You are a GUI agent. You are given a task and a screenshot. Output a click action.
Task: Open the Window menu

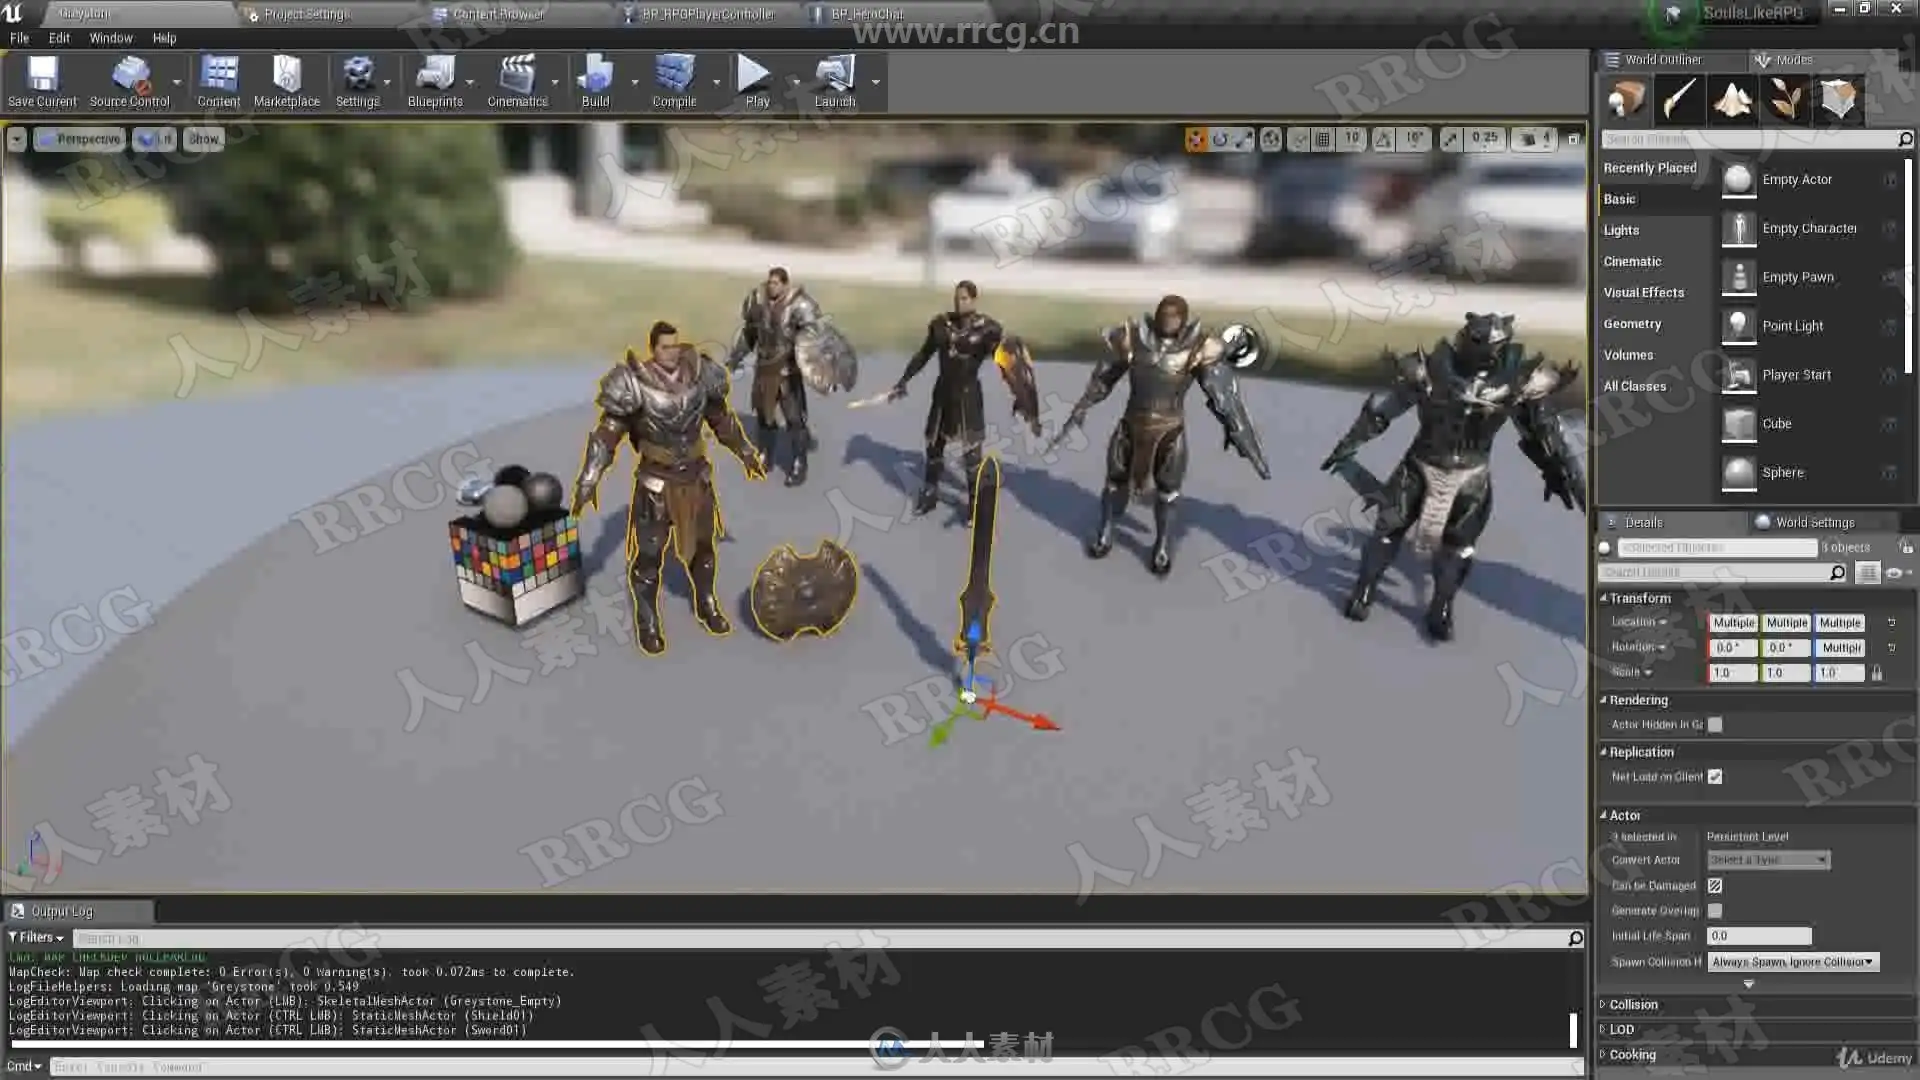click(110, 38)
